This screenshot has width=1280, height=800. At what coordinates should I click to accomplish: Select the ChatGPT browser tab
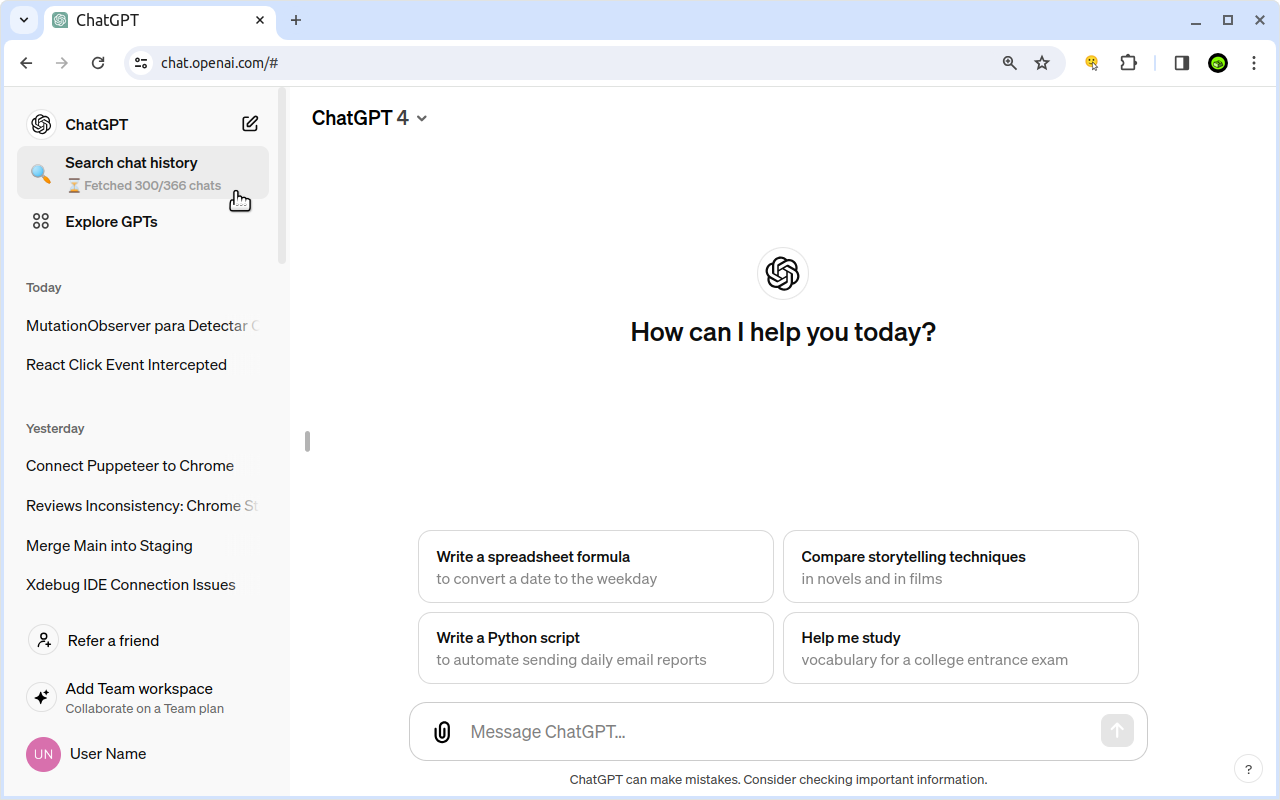[160, 20]
